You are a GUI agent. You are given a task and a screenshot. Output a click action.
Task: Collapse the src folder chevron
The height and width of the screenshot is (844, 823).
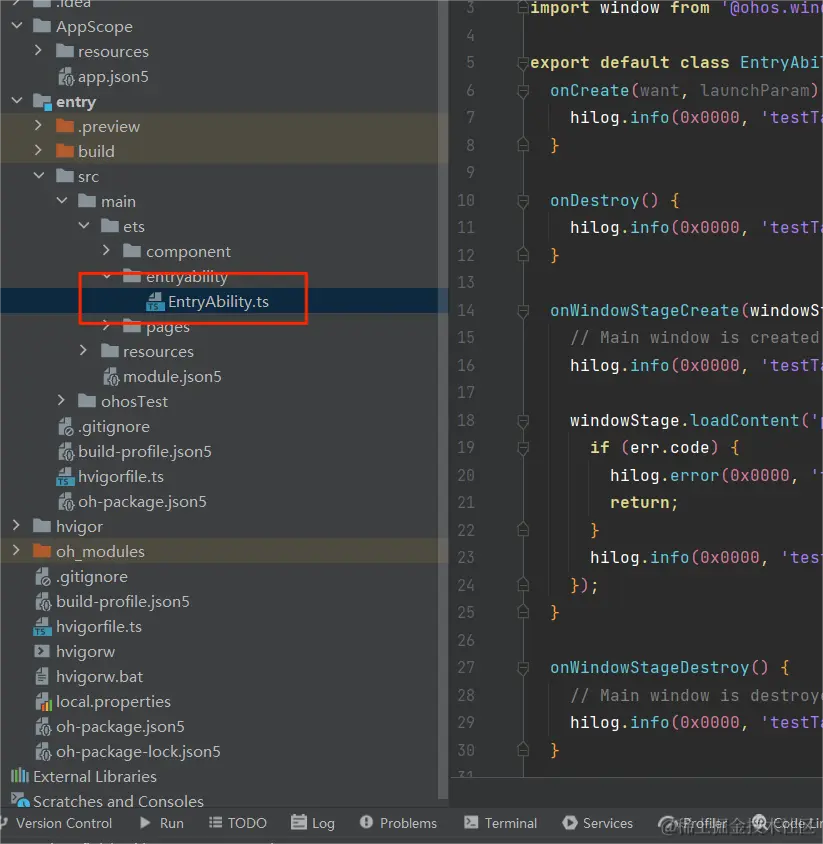click(x=39, y=175)
